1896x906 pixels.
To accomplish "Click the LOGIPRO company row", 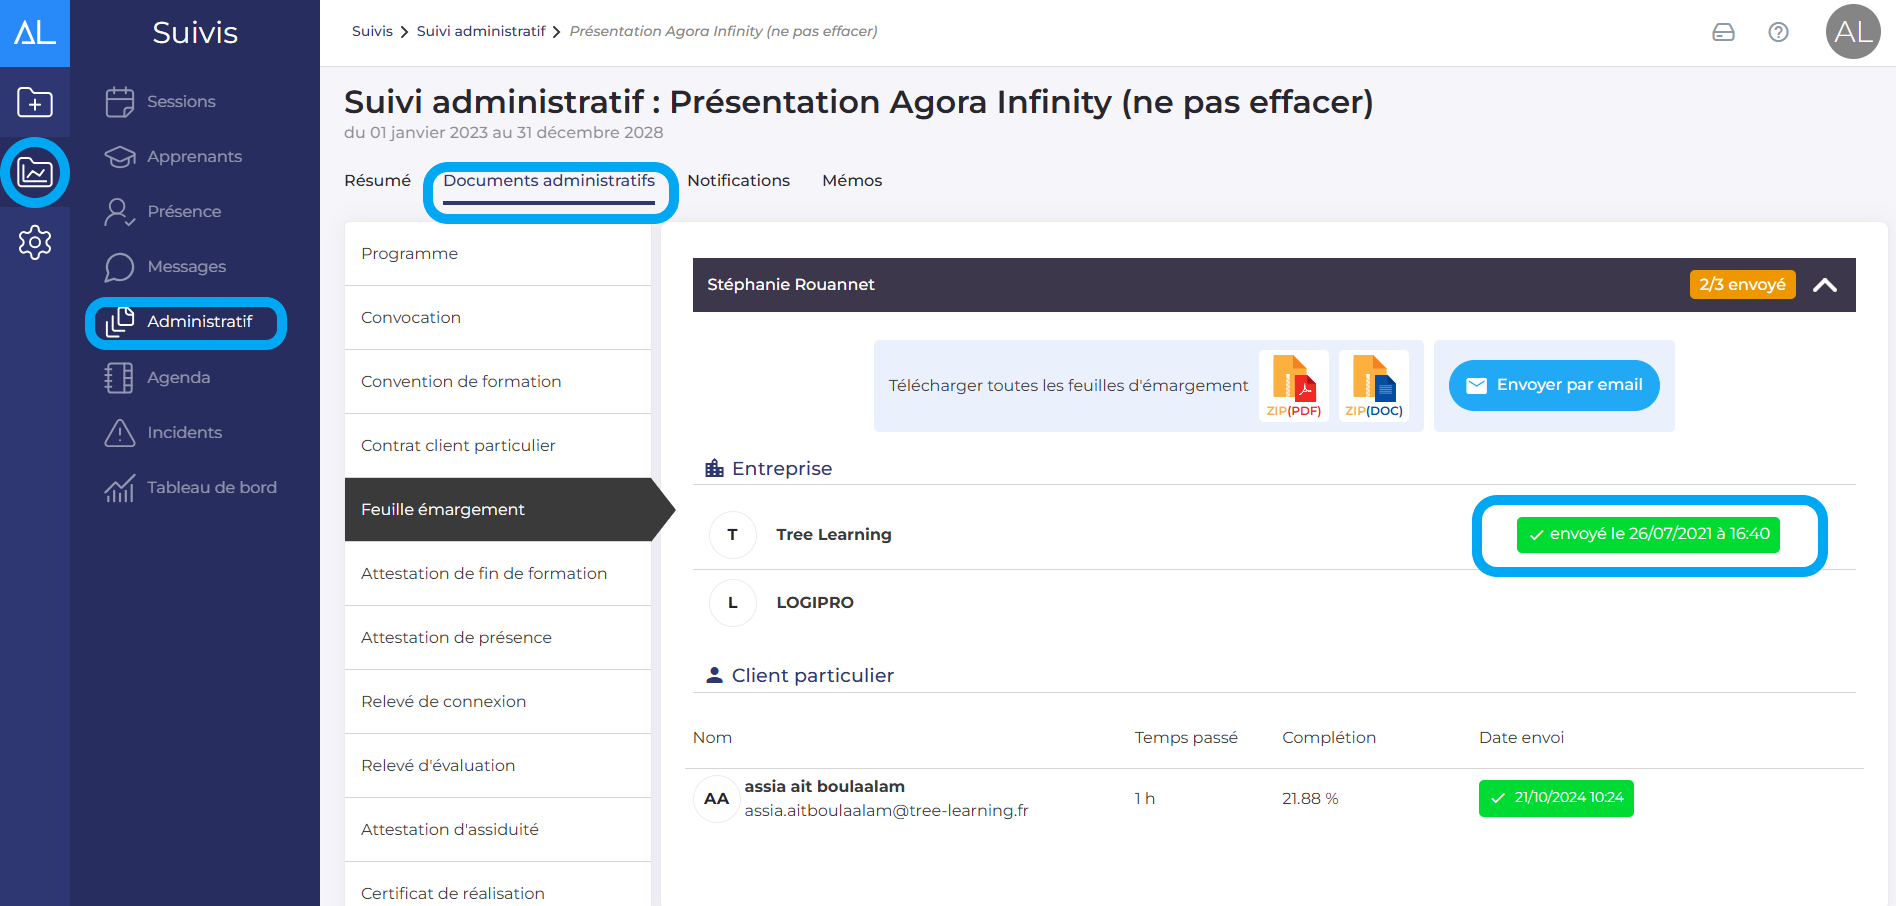I will (814, 603).
